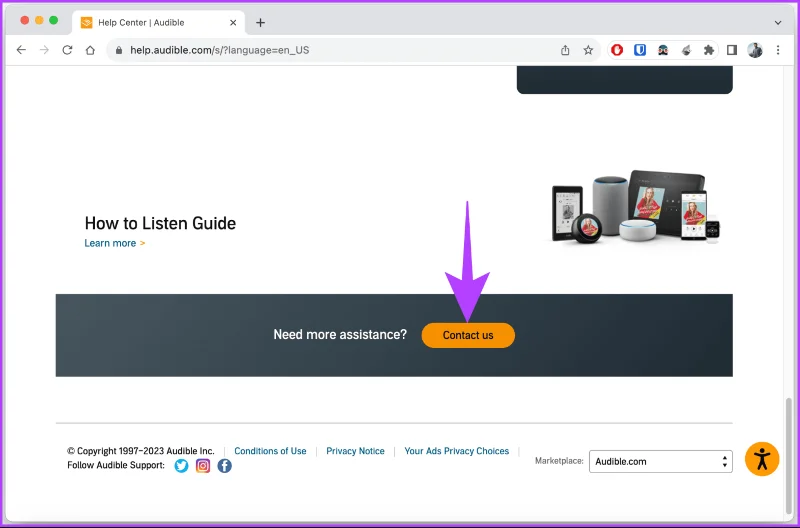Open the Privacy Notice link
800x528 pixels.
[x=355, y=451]
